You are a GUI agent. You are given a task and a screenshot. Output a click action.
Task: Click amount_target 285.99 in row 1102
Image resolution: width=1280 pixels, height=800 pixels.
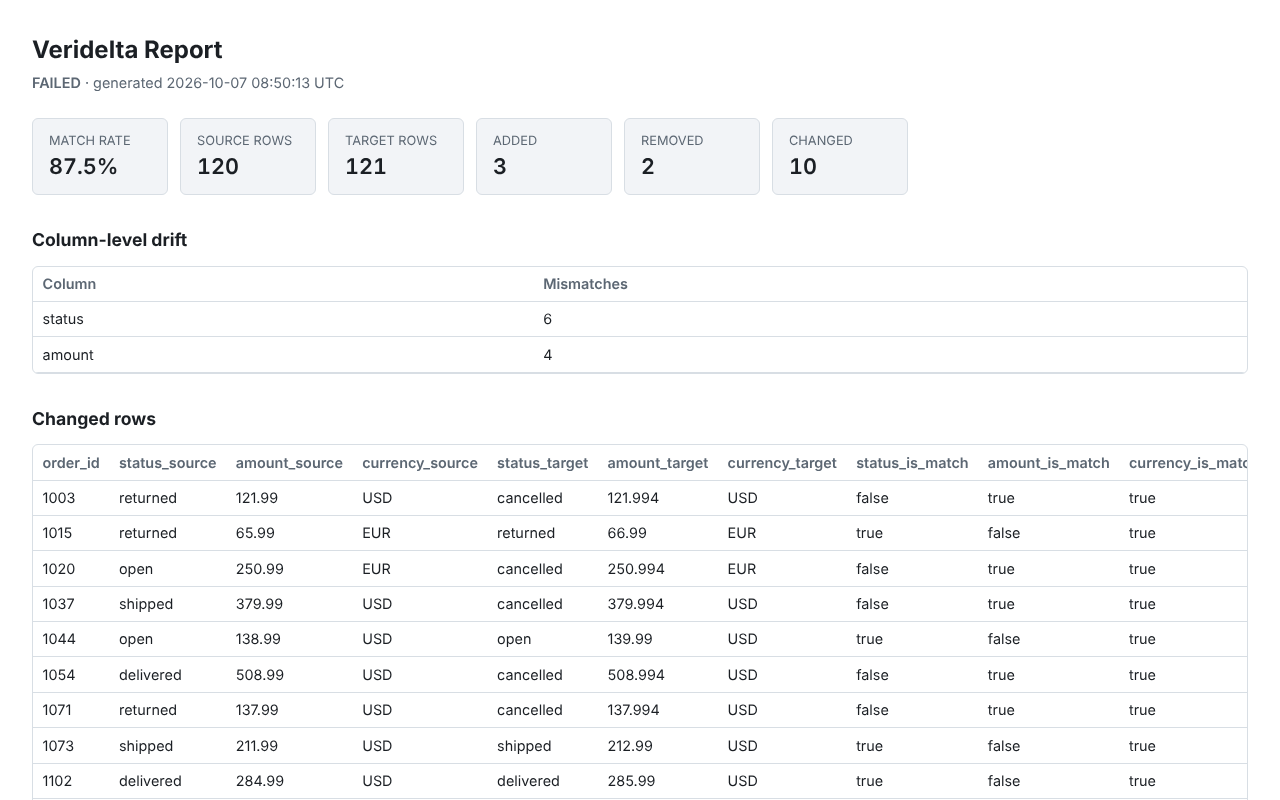tap(631, 781)
